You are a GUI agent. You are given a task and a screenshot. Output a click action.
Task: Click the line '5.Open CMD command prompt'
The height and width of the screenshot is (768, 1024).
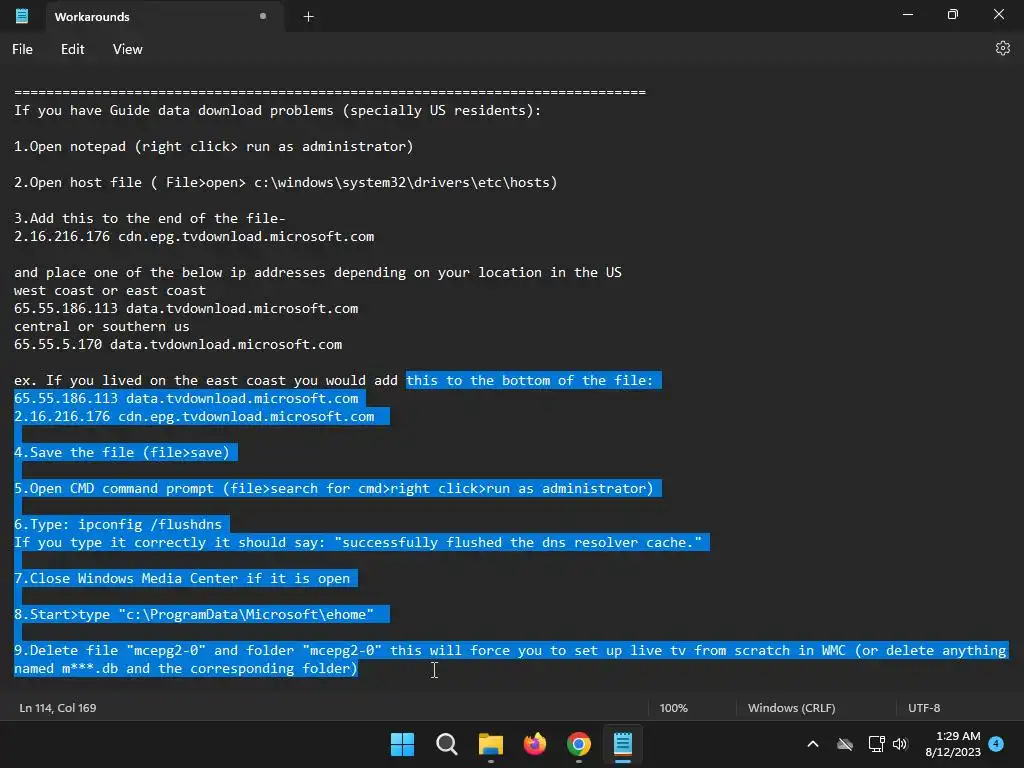click(334, 488)
